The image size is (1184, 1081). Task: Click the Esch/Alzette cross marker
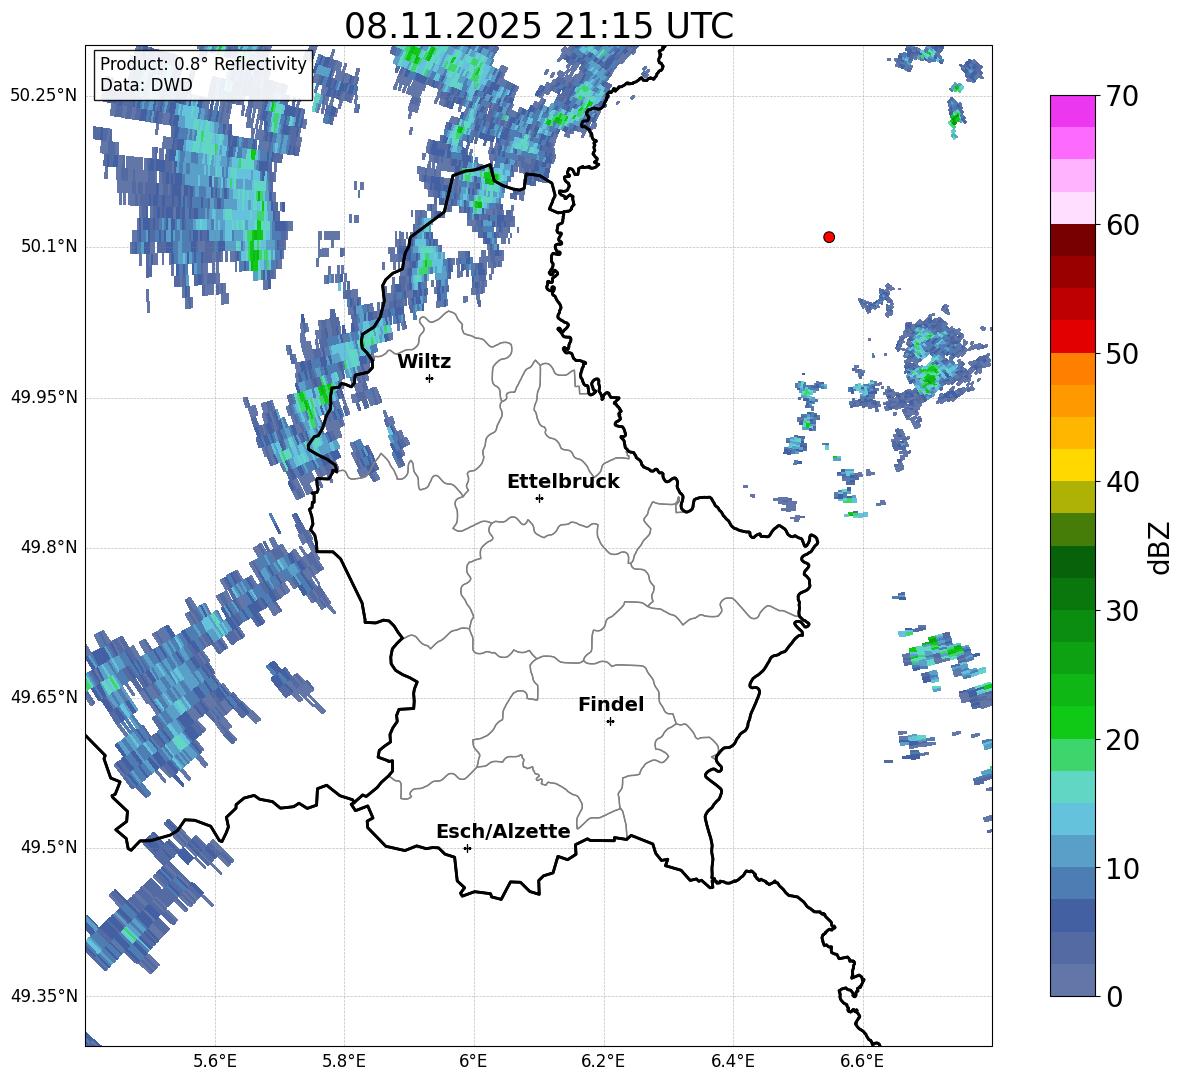[x=467, y=848]
